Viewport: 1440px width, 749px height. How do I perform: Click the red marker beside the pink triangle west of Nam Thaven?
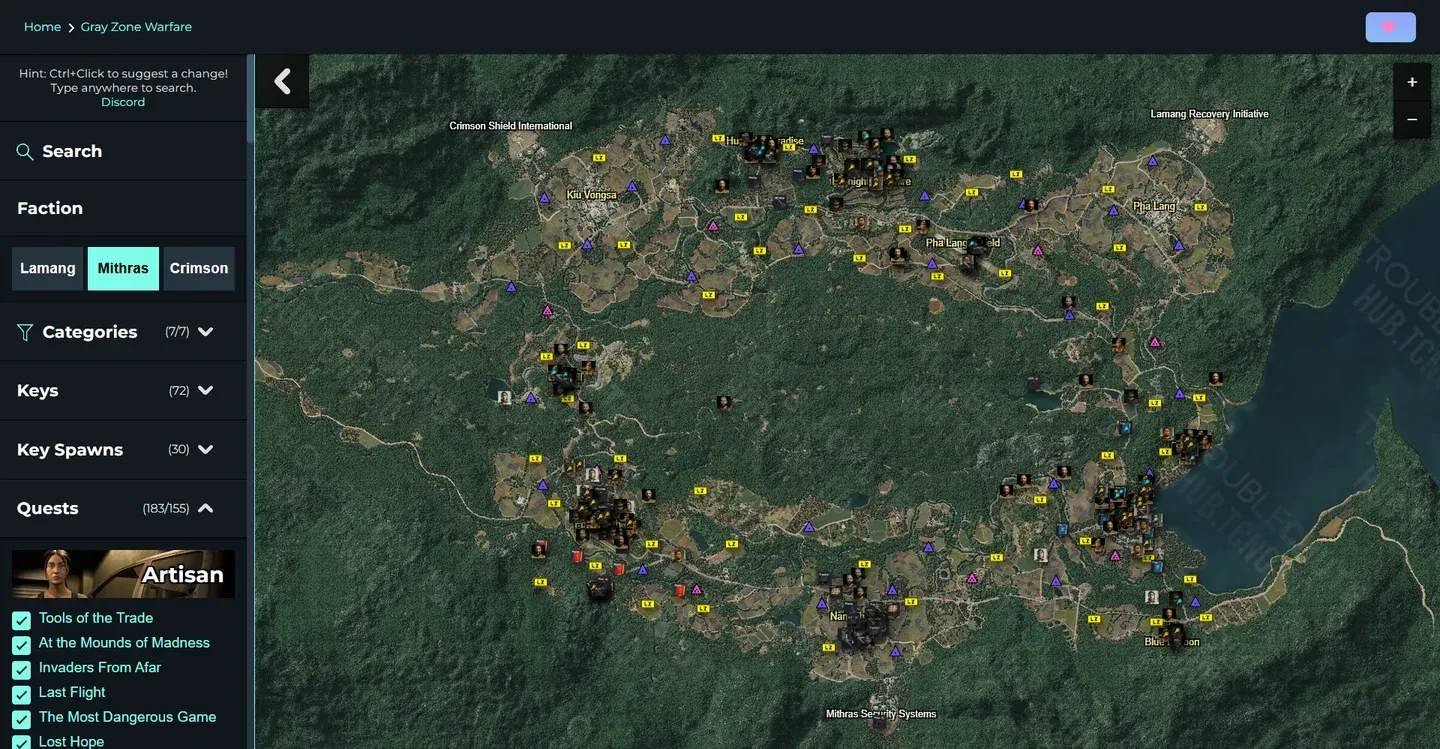click(680, 589)
